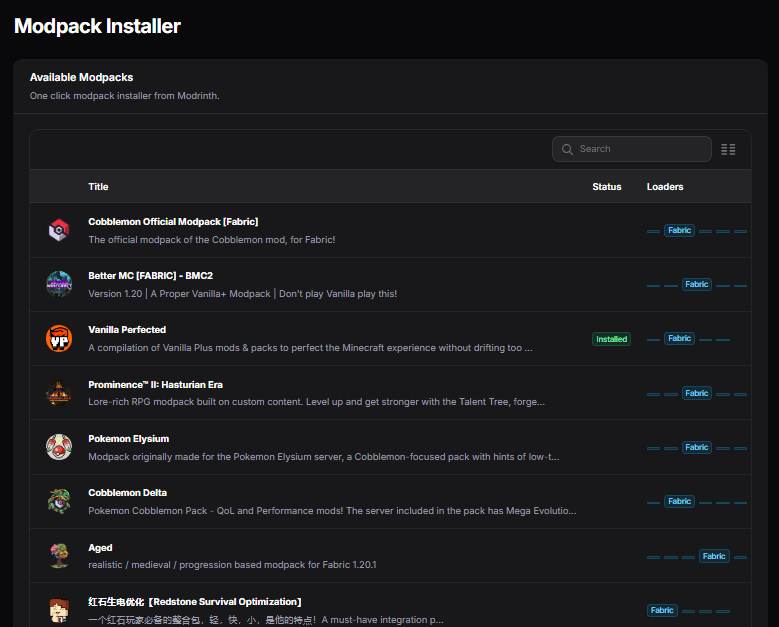The height and width of the screenshot is (627, 779).
Task: Click the Search input field
Action: tap(631, 149)
